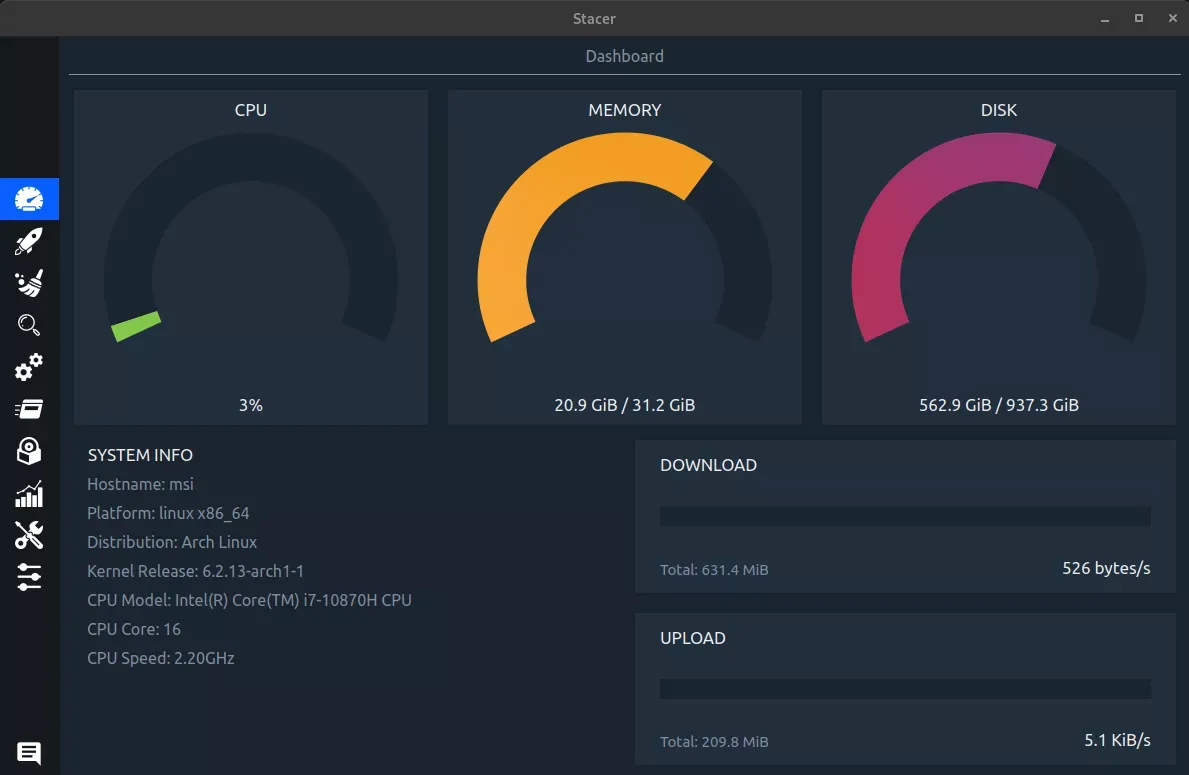Click the 'Platform: linux x86_64' line
Viewport: 1189px width, 775px height.
168,513
